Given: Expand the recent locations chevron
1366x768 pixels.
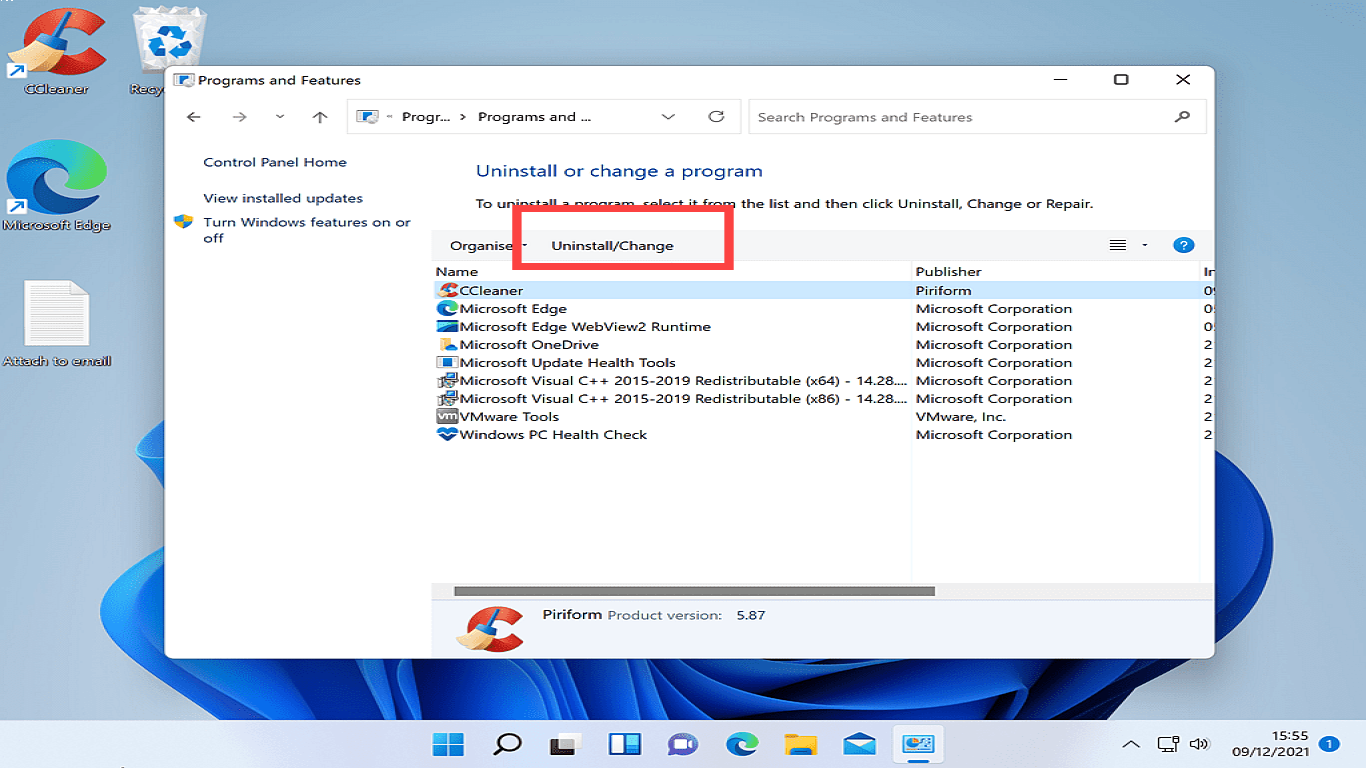Looking at the screenshot, I should pyautogui.click(x=280, y=117).
